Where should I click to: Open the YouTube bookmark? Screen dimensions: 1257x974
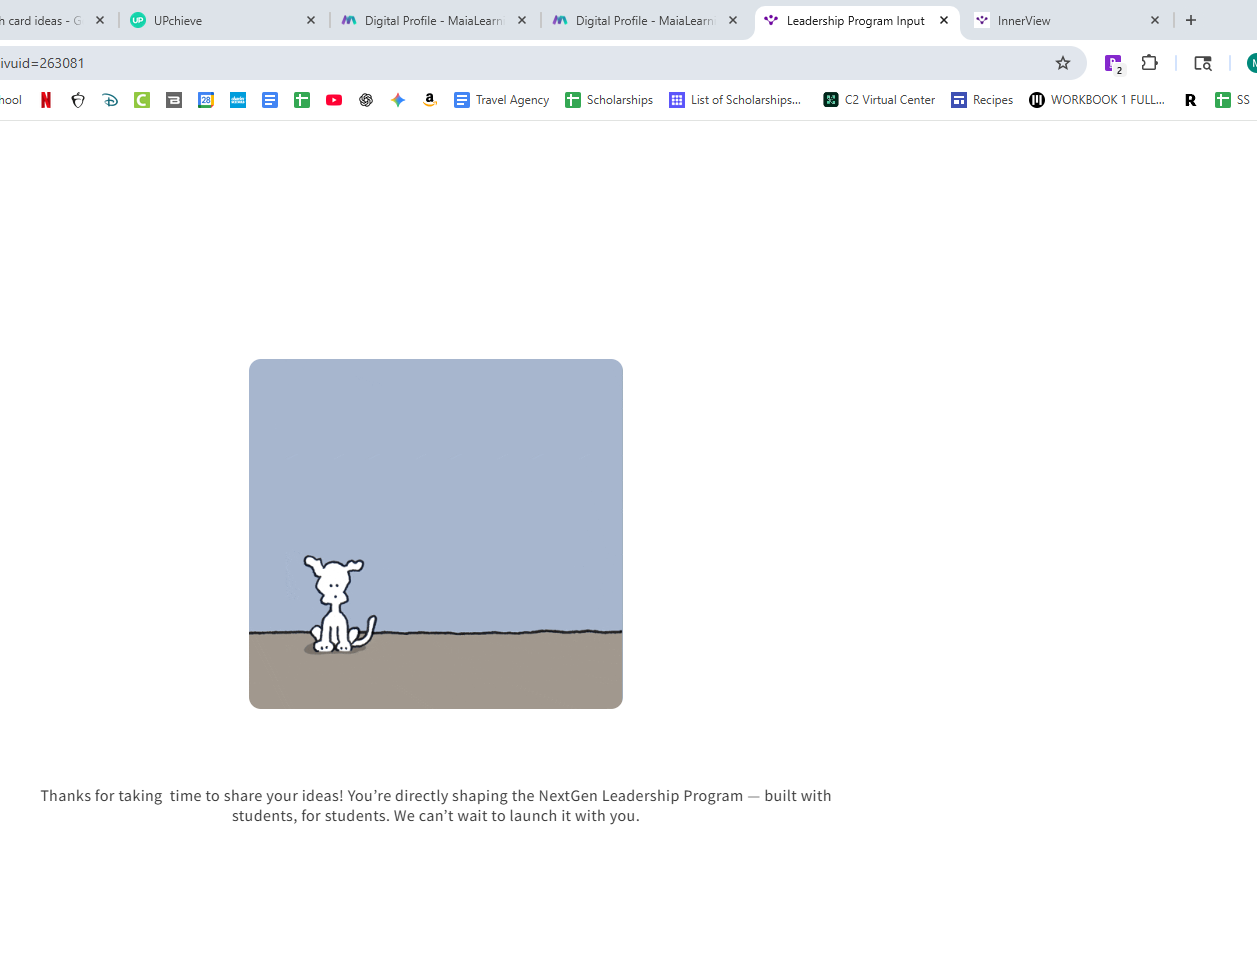pos(334,100)
